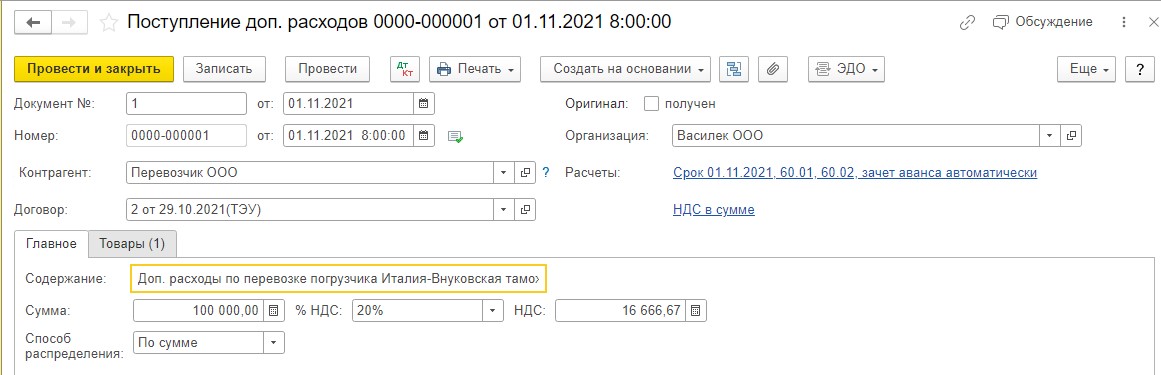Screen dimensions: 1161x375
Task: Expand Способ распределения dropdown
Action: click(274, 343)
